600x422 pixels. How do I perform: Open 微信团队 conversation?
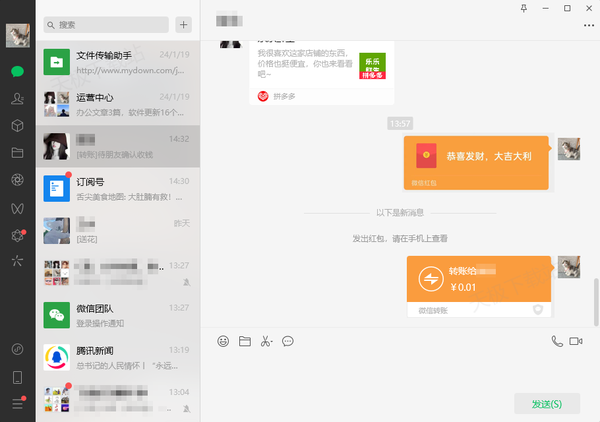click(118, 315)
